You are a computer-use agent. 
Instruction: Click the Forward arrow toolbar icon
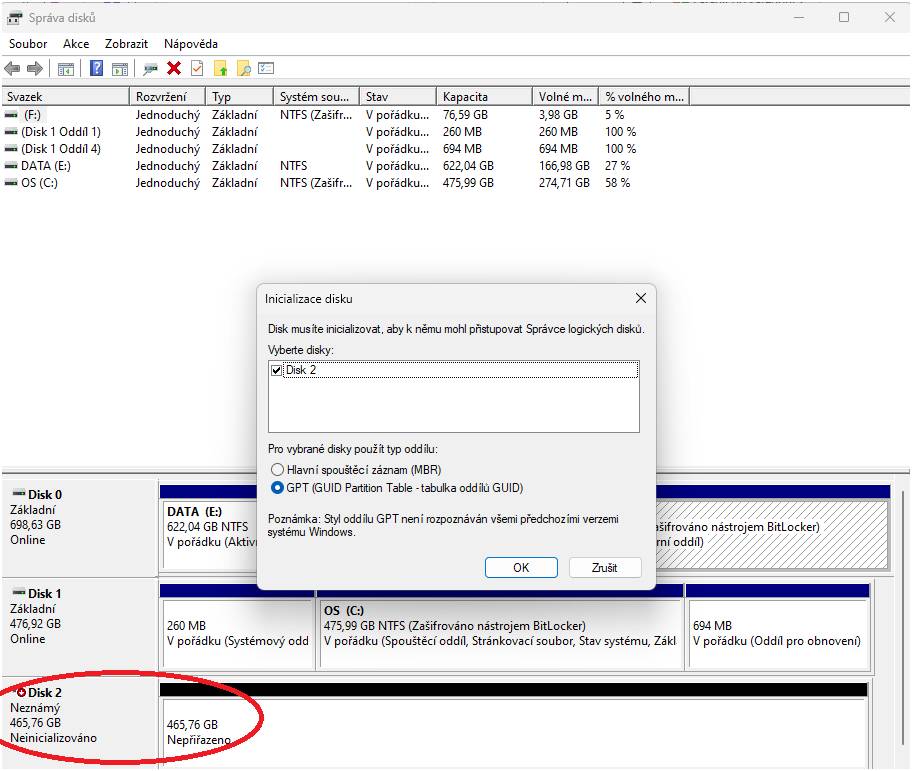pos(35,69)
